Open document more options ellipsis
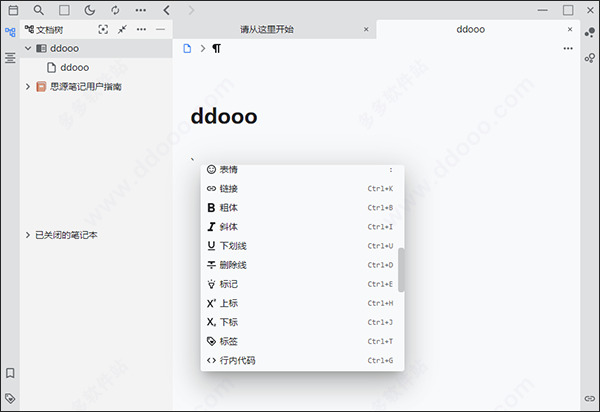The image size is (600, 412). coord(568,49)
